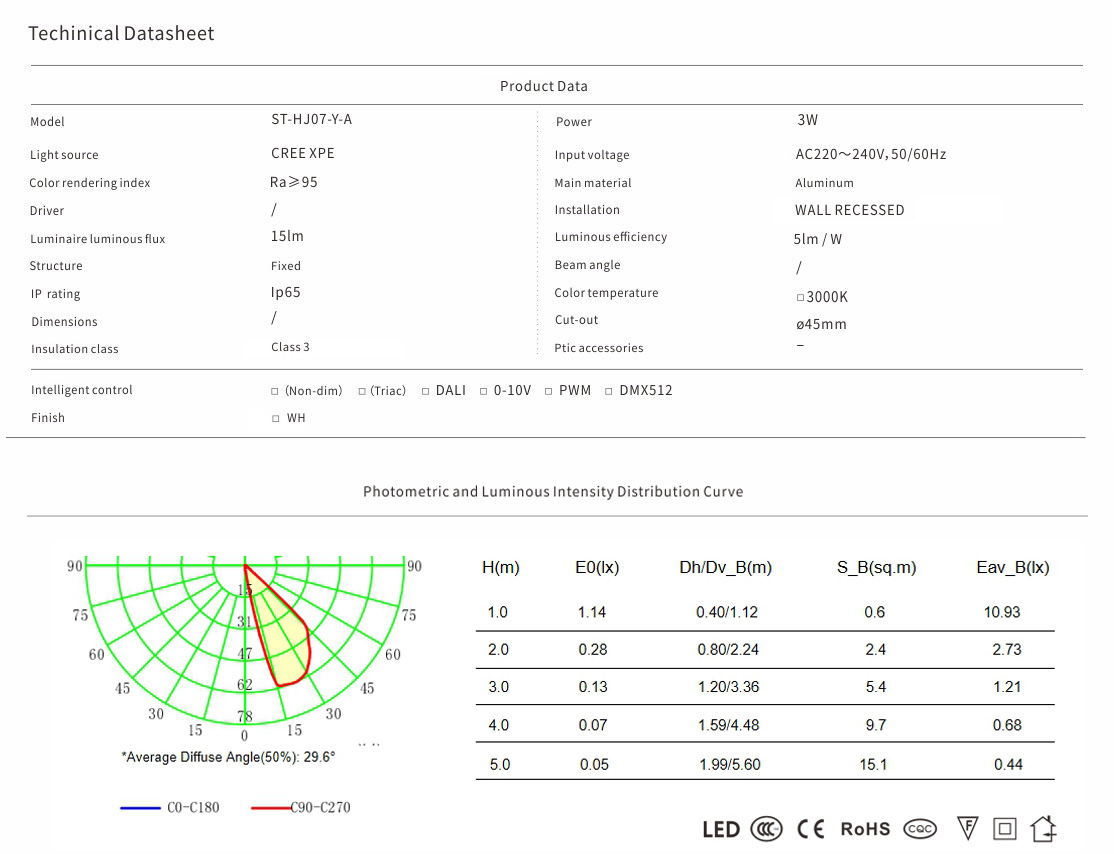Click the CE conformity mark icon
This screenshot has width=1114, height=854.
pyautogui.click(x=810, y=829)
